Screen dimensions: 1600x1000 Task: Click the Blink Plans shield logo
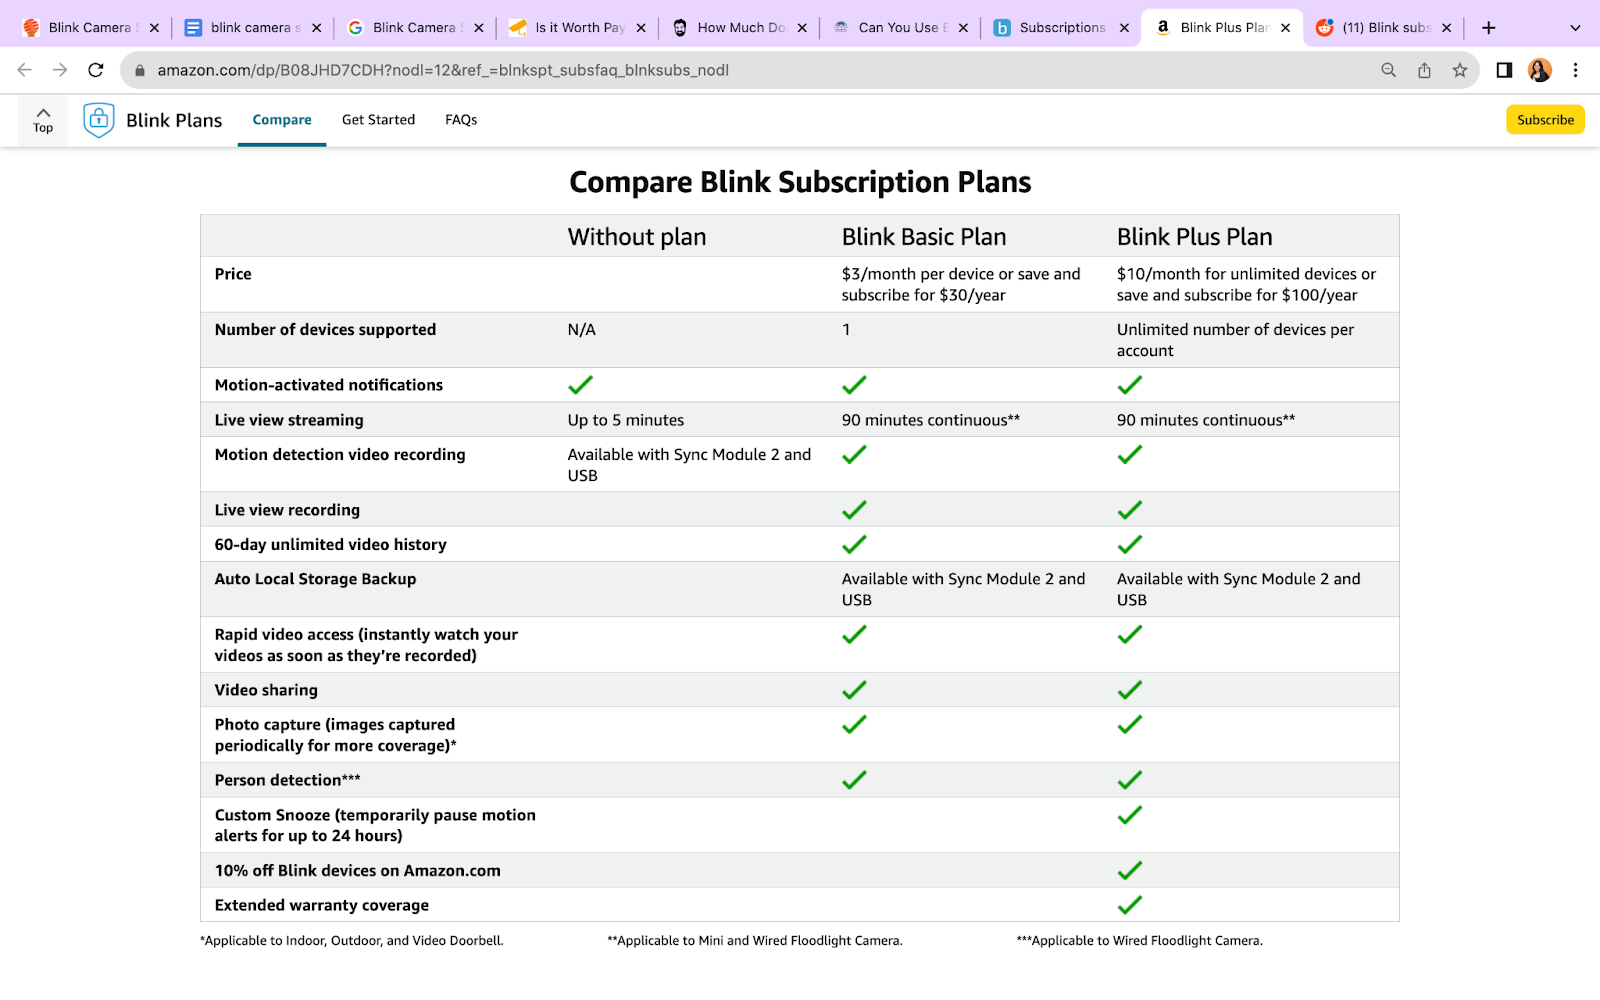point(98,120)
